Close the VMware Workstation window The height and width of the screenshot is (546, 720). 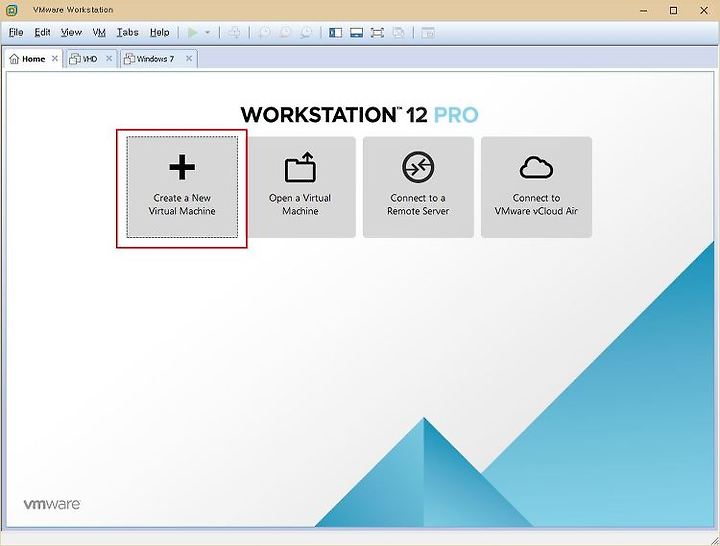tap(703, 10)
